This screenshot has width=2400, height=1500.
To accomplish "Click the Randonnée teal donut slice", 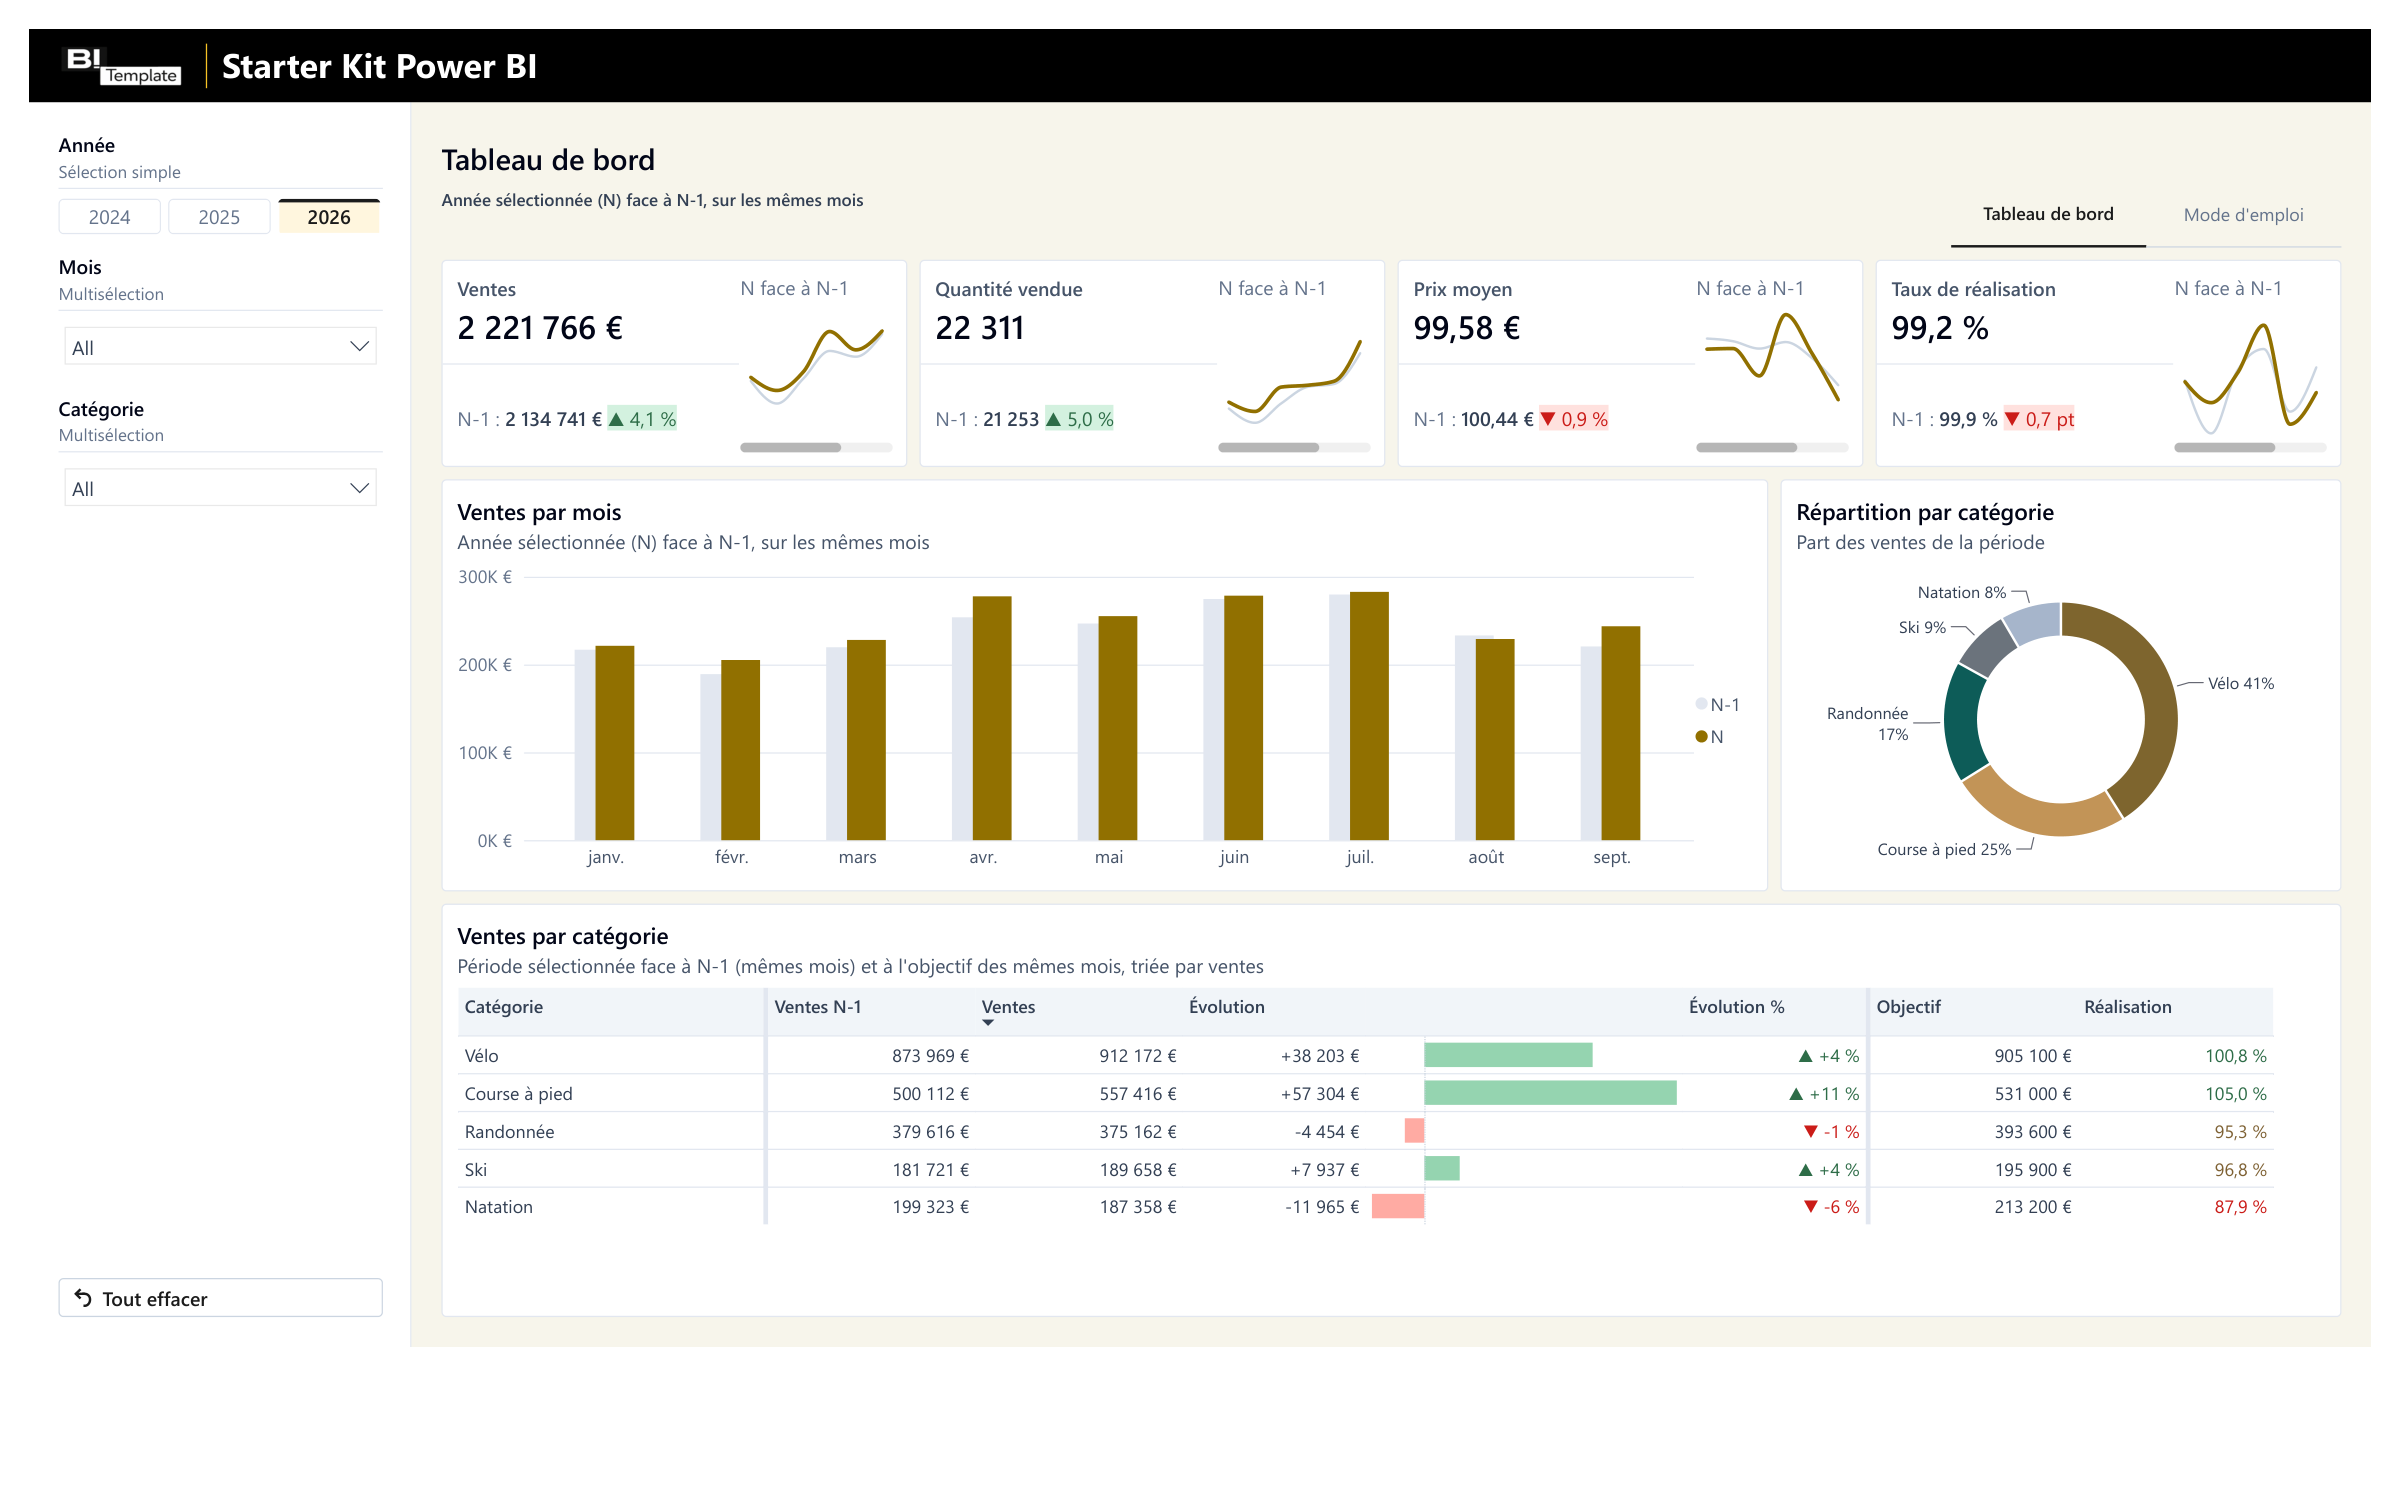I will click(1963, 722).
